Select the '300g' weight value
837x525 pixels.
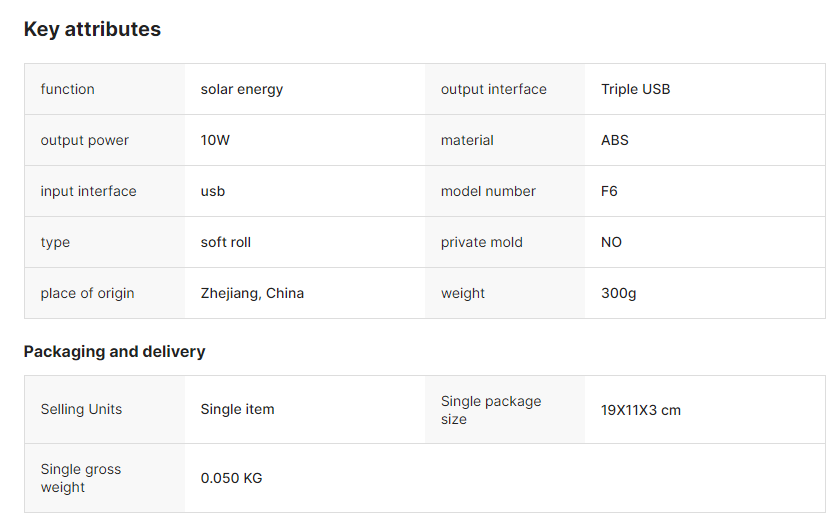[618, 293]
